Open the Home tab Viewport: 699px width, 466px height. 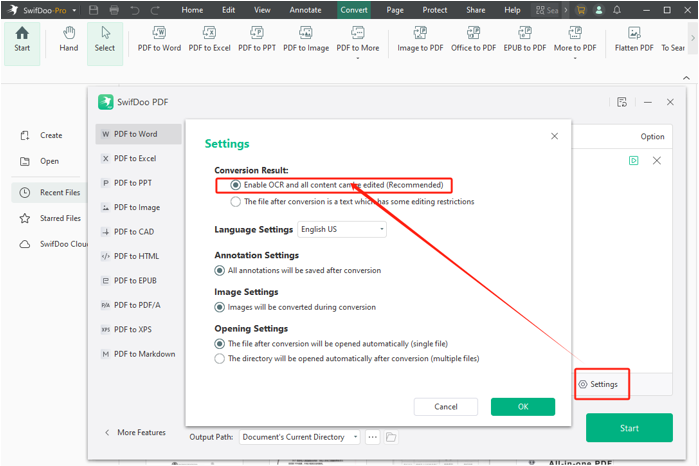point(192,10)
